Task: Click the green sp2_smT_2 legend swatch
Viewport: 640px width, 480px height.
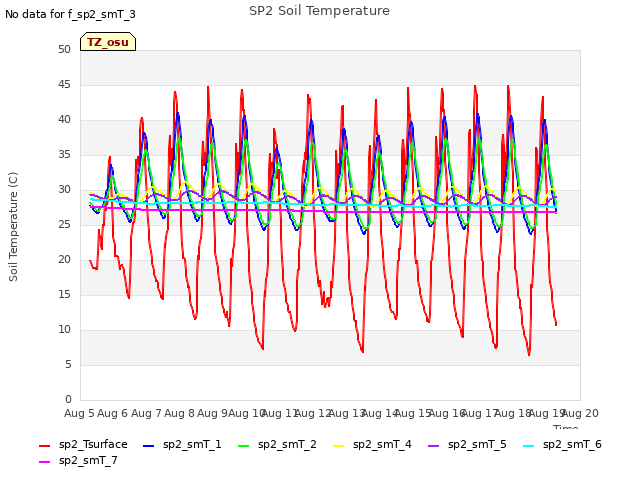Action: click(243, 446)
